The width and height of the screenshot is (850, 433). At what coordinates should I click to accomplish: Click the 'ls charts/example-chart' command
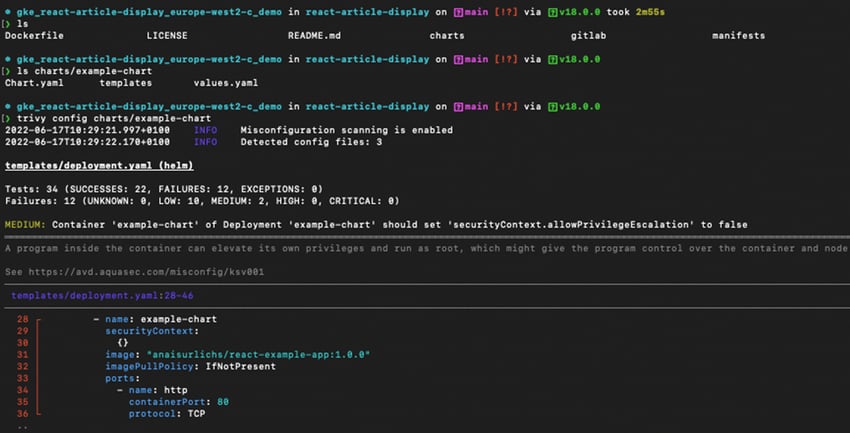(x=85, y=72)
